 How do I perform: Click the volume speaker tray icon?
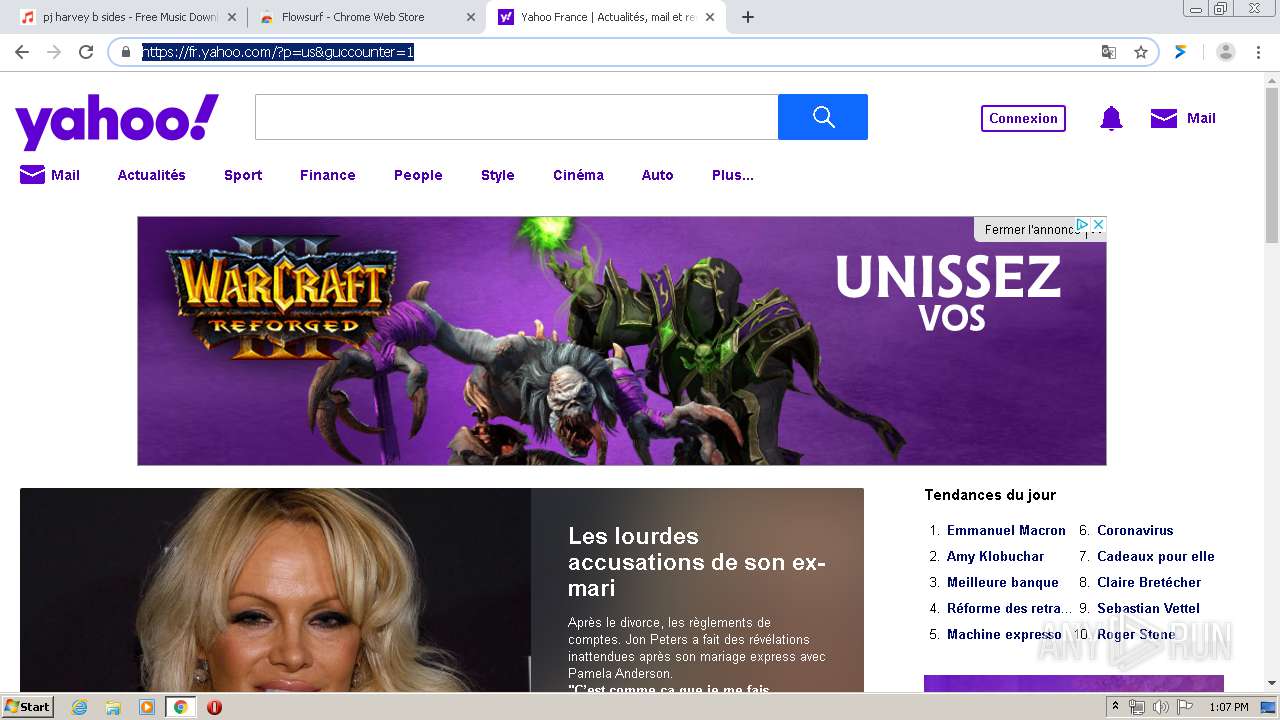[x=1160, y=707]
